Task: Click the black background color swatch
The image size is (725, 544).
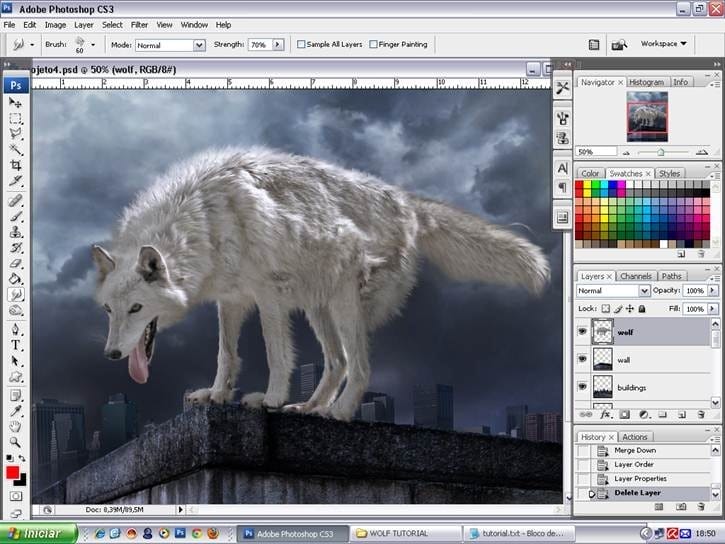Action: 22,482
